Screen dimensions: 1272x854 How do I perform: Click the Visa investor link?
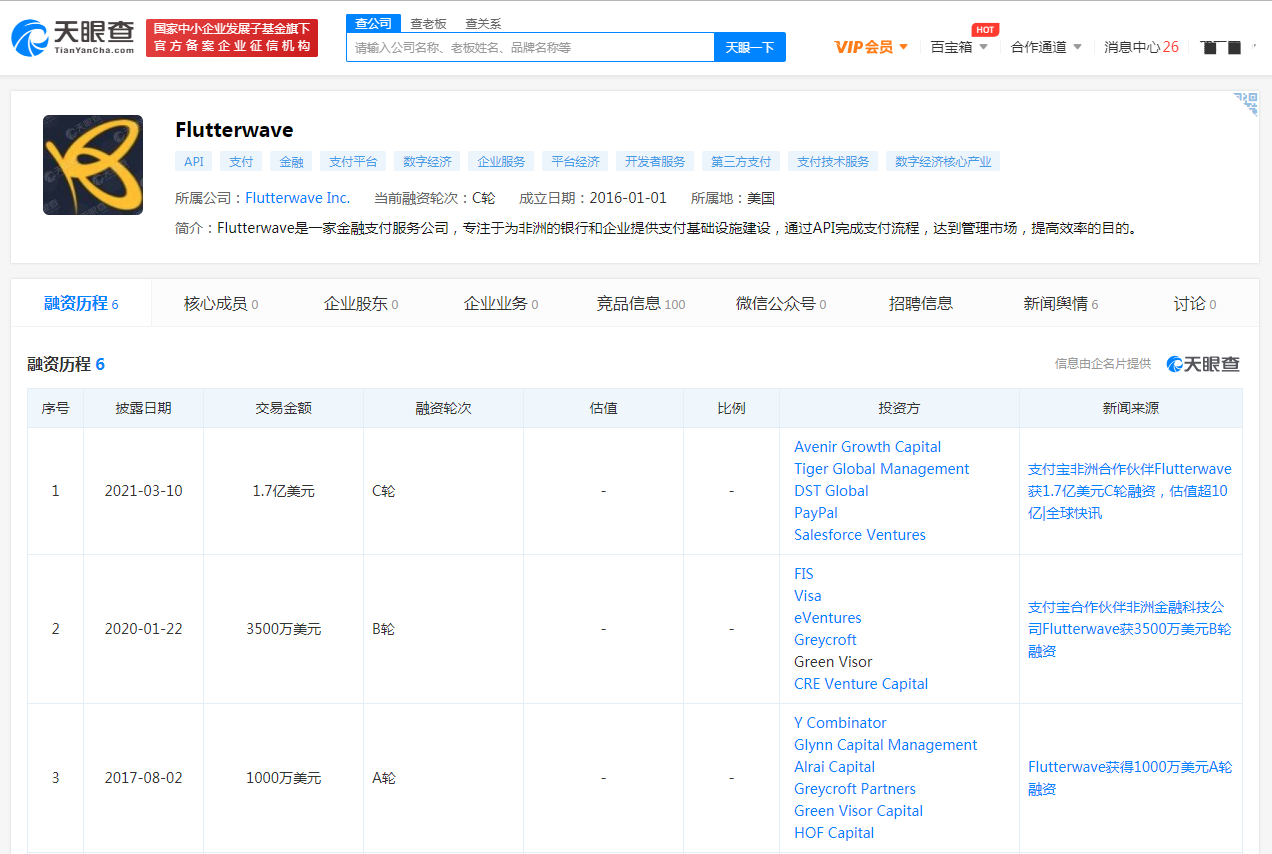[x=808, y=596]
